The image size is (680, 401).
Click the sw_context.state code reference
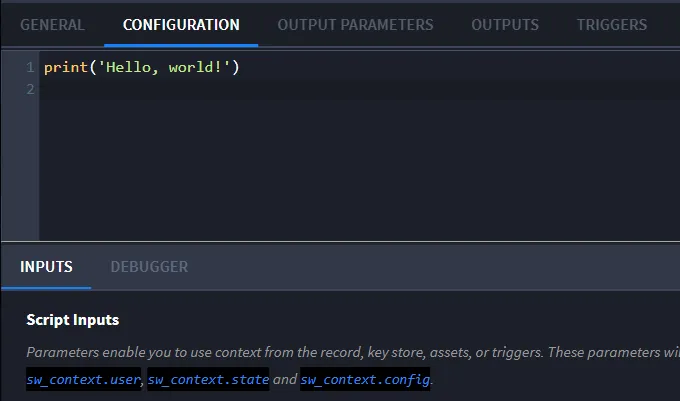[x=208, y=379]
